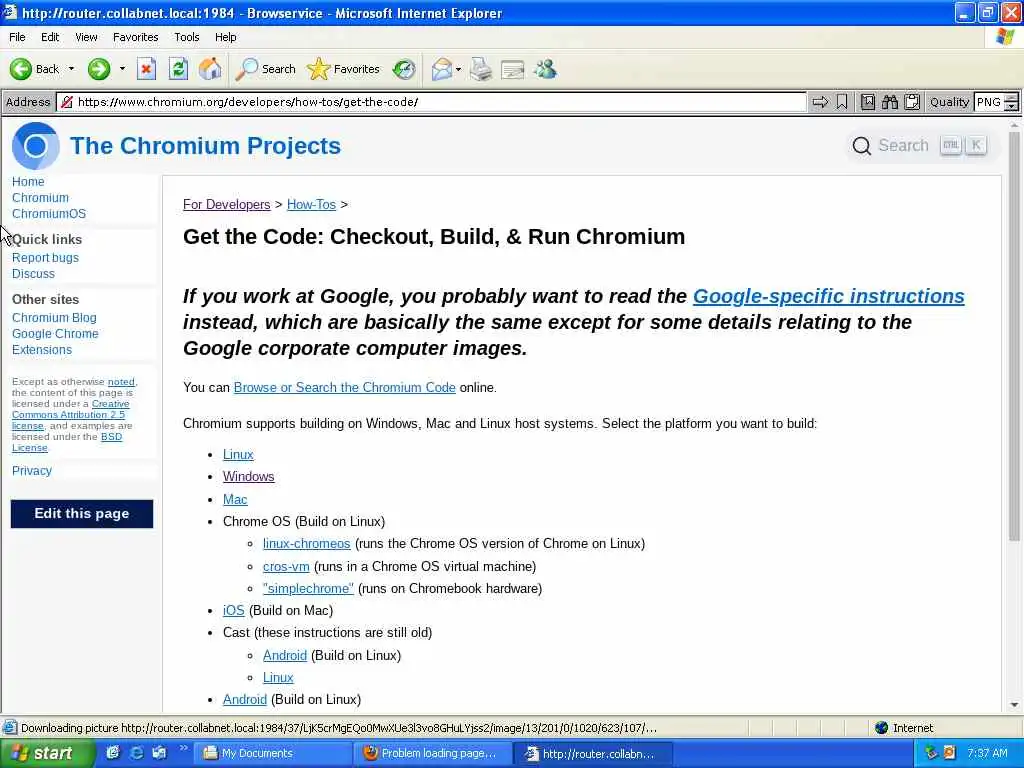The image size is (1024, 768).
Task: Click the Internet zone status indicator
Action: (x=904, y=728)
